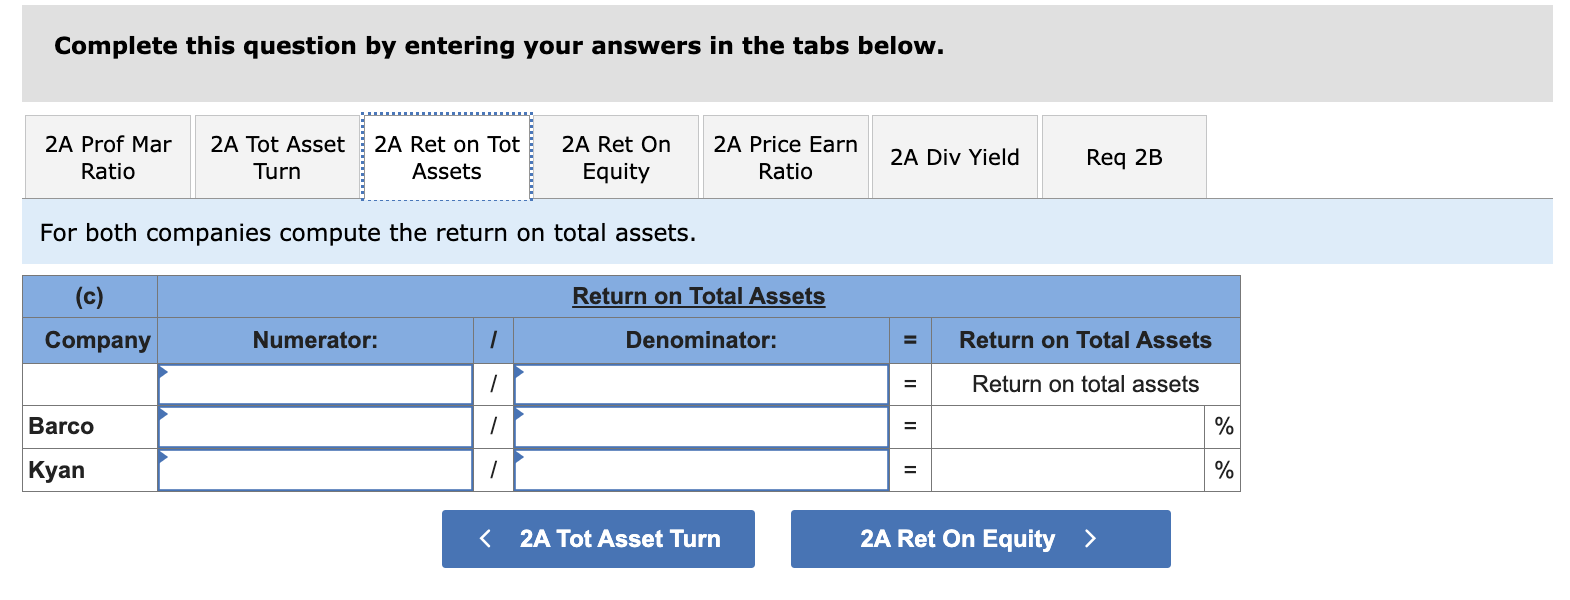Screen dimensions: 1570x600
Task: Click the Return on Total Assets table header
Action: point(698,296)
